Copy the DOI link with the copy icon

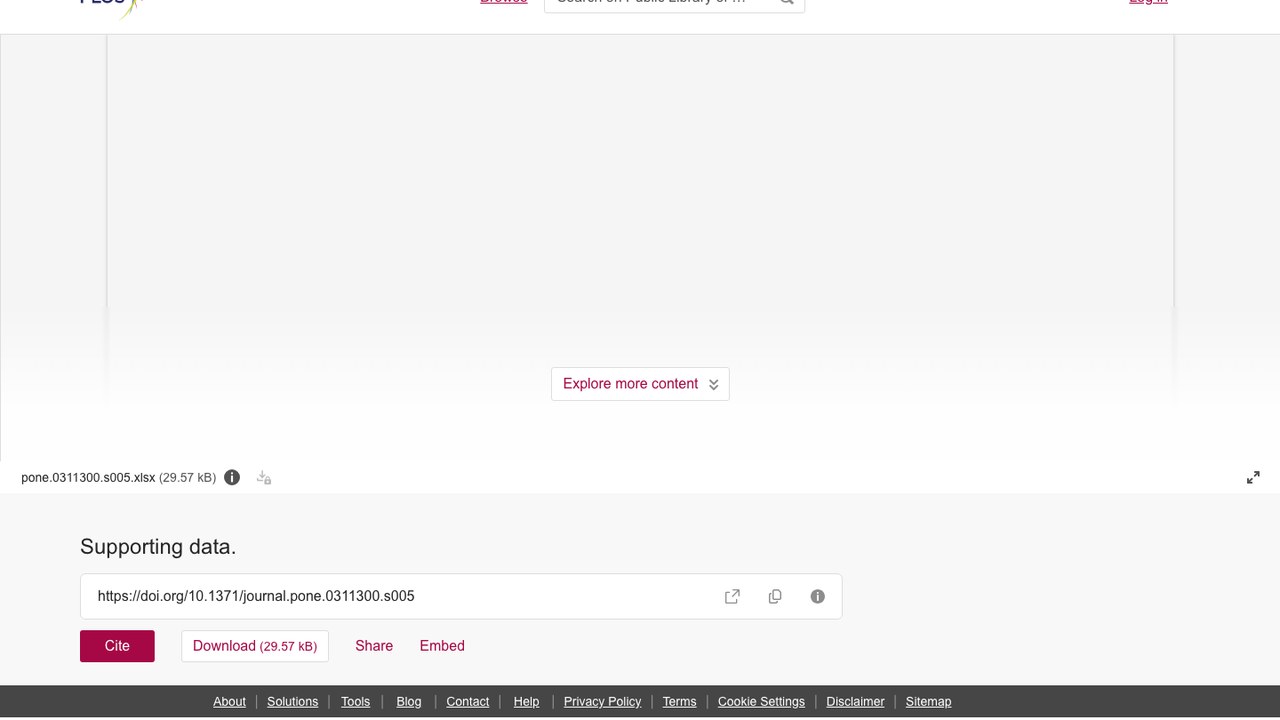coord(775,596)
